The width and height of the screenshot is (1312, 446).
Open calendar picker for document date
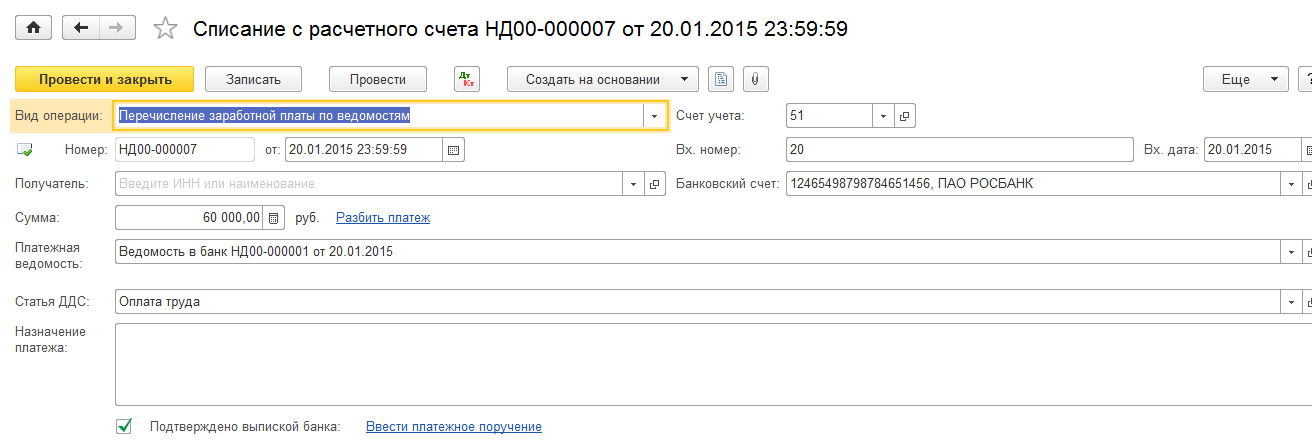[x=453, y=150]
